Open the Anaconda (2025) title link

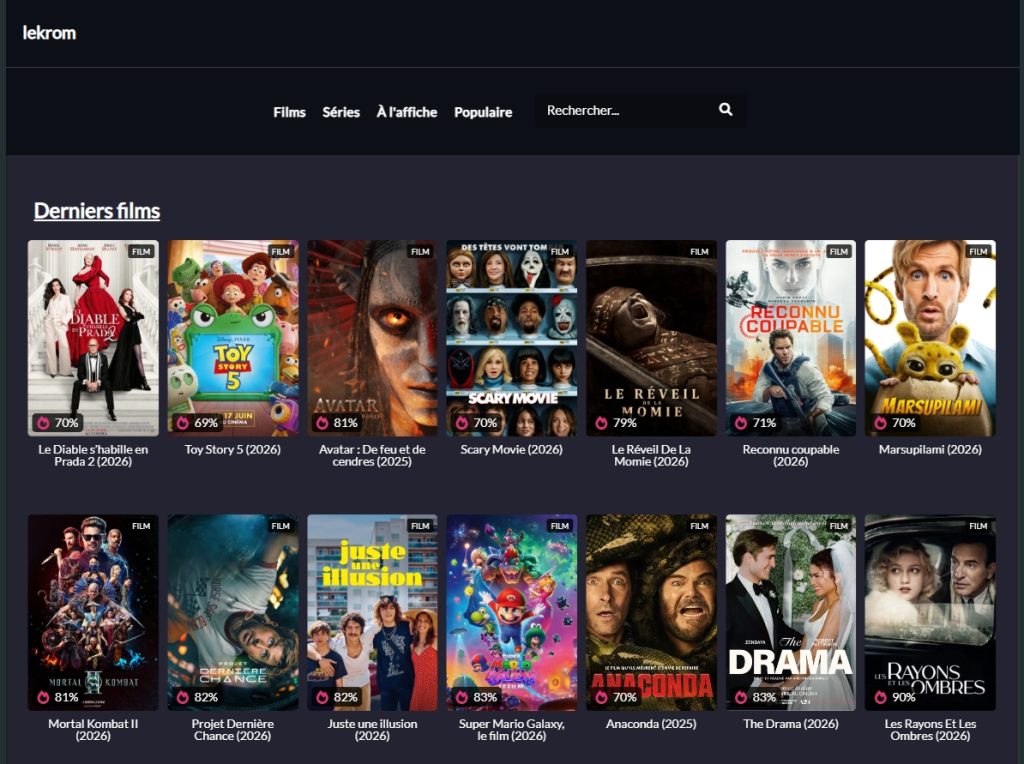tap(651, 724)
